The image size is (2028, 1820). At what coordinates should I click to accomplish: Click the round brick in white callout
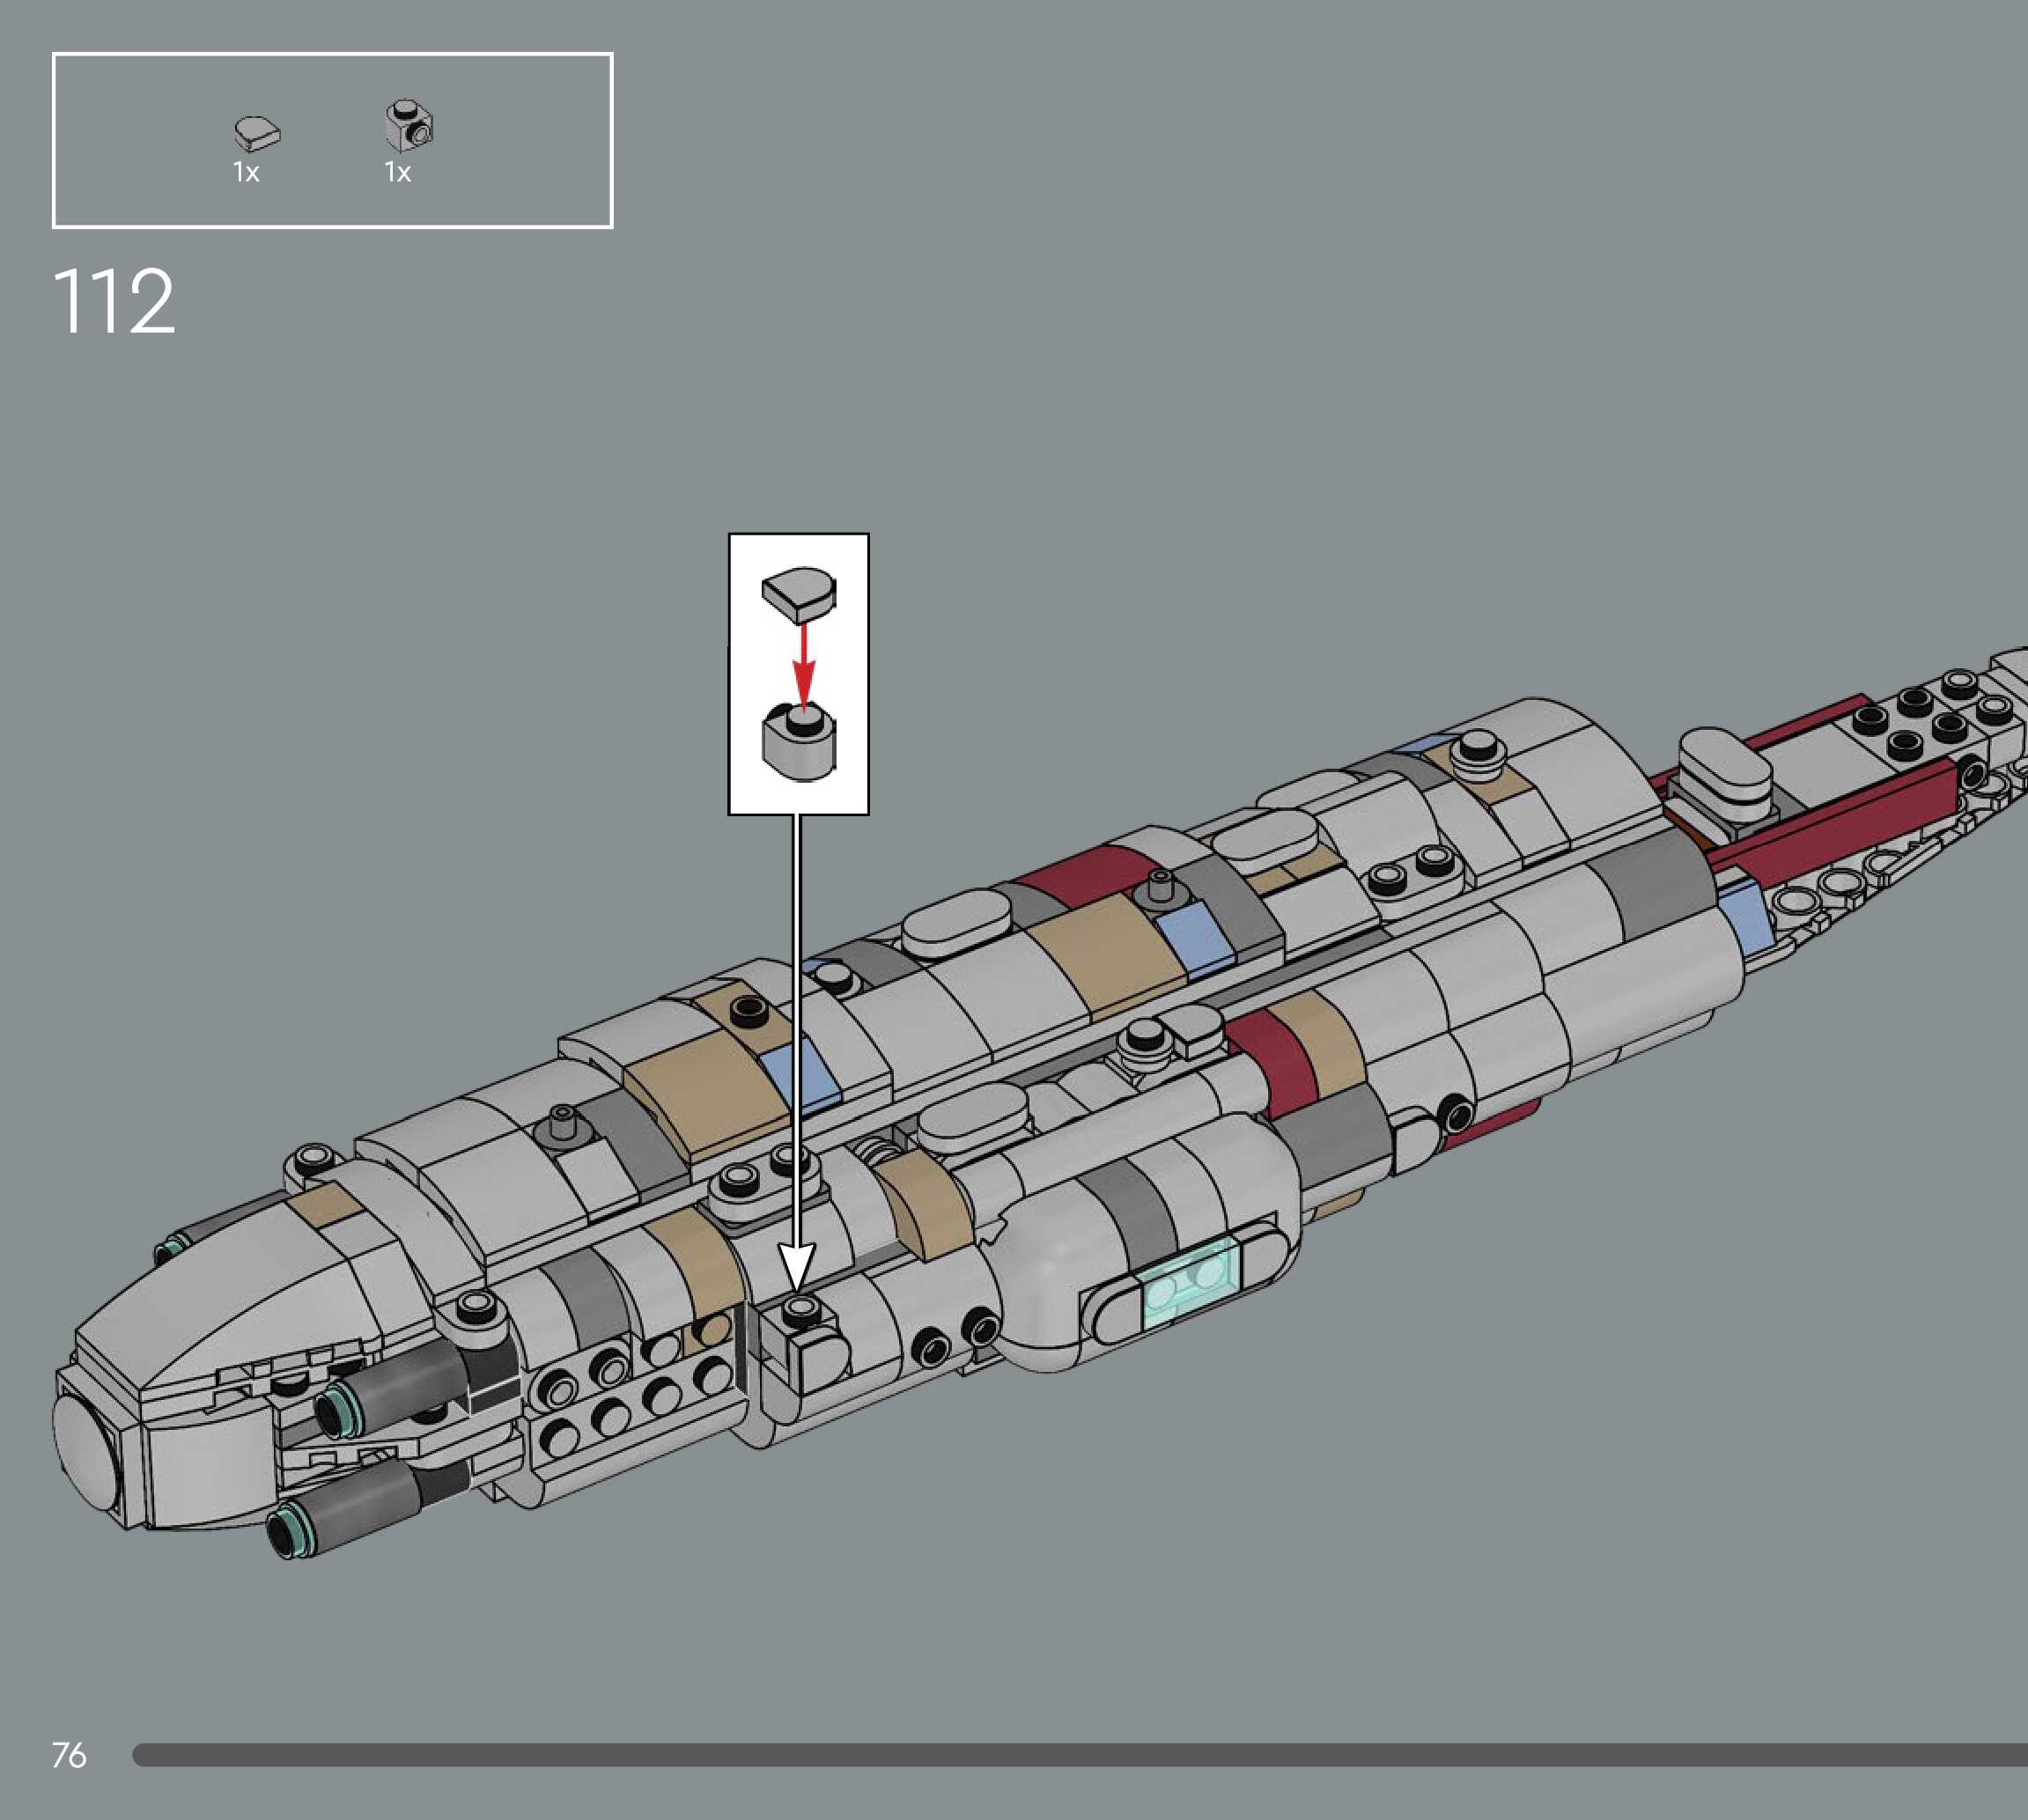coord(799,742)
